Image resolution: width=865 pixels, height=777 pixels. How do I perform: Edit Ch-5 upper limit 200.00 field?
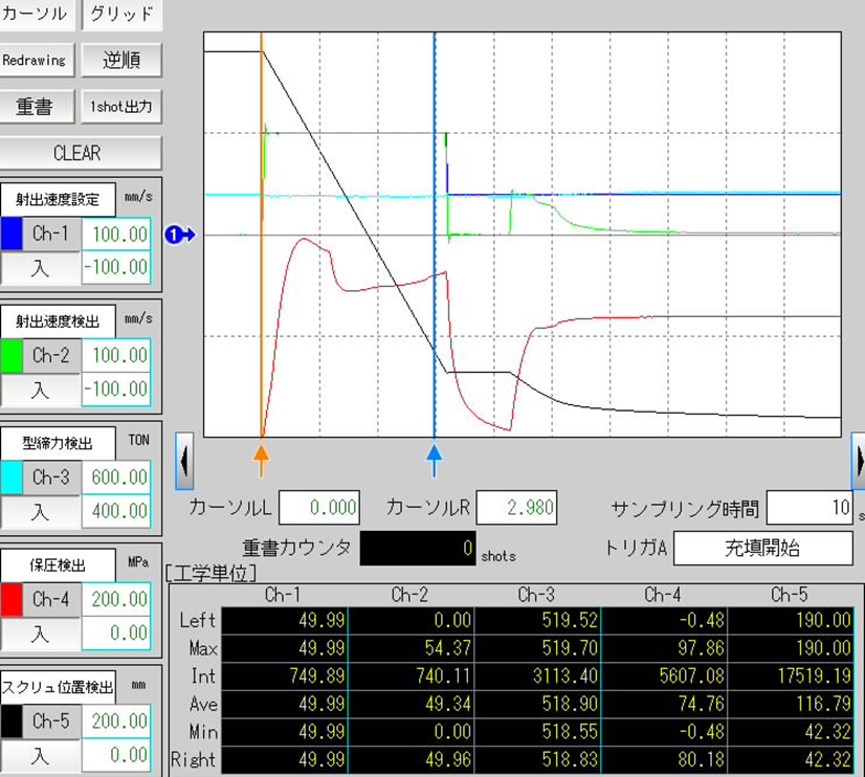coord(116,721)
